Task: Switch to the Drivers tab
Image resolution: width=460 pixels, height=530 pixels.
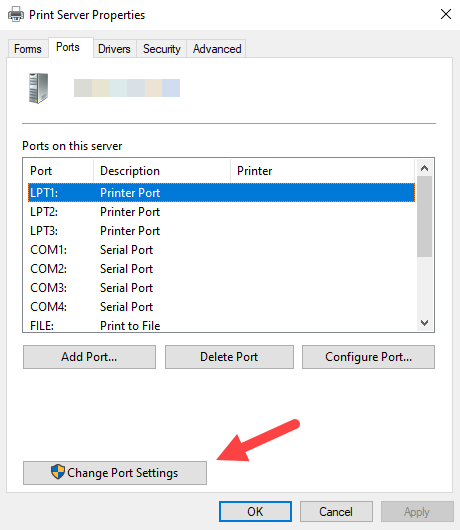Action: pyautogui.click(x=114, y=49)
